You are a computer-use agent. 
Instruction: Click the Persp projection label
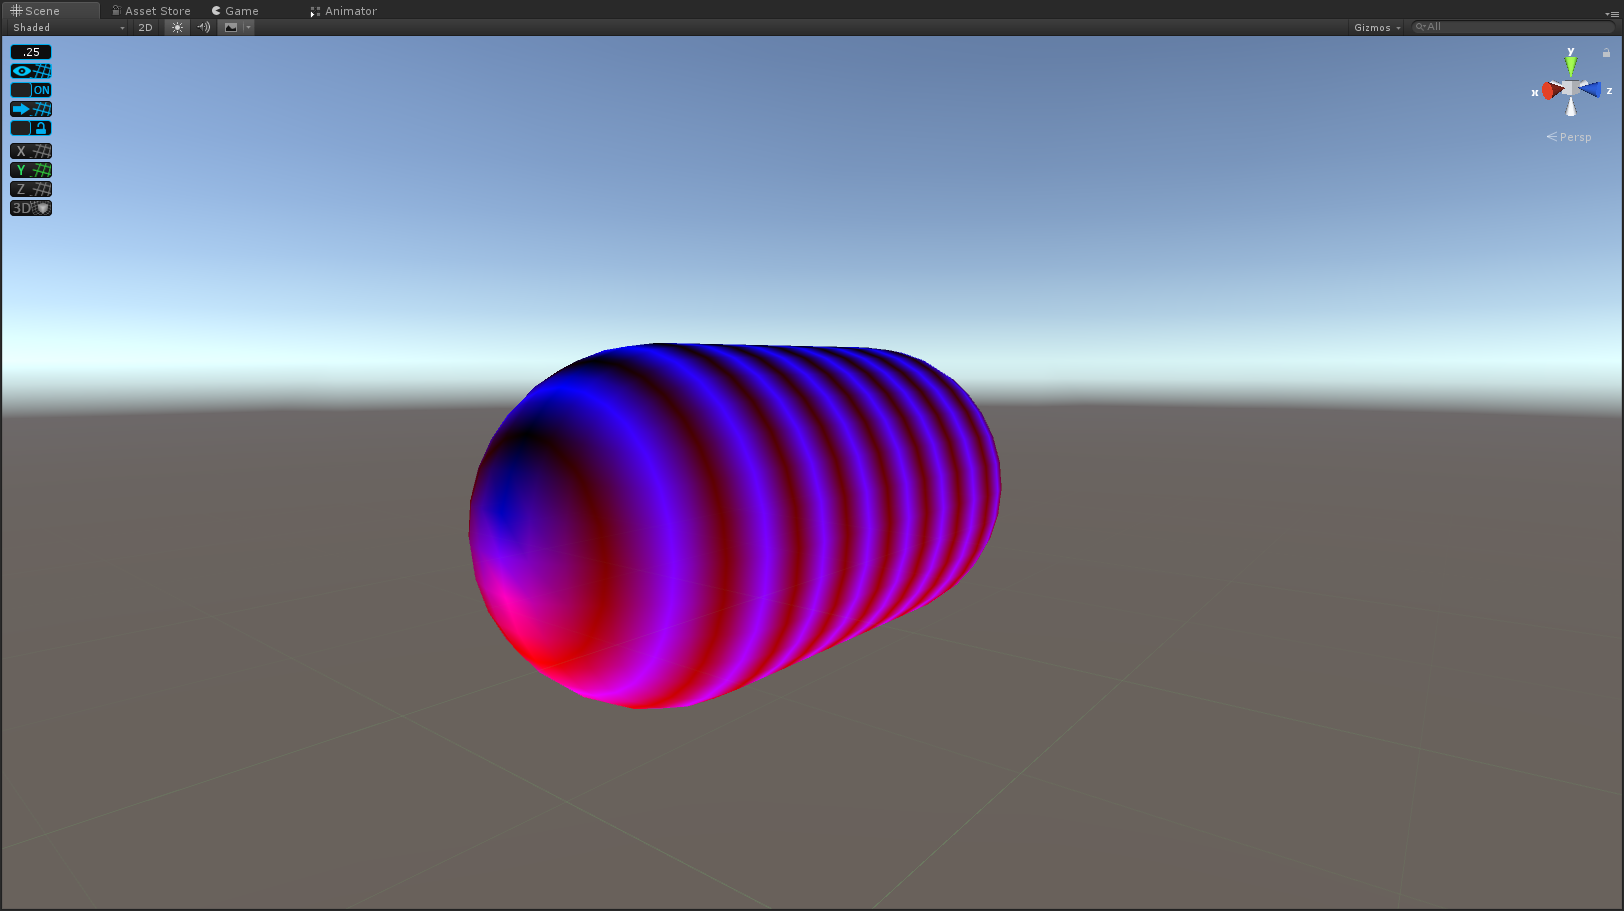[1574, 137]
